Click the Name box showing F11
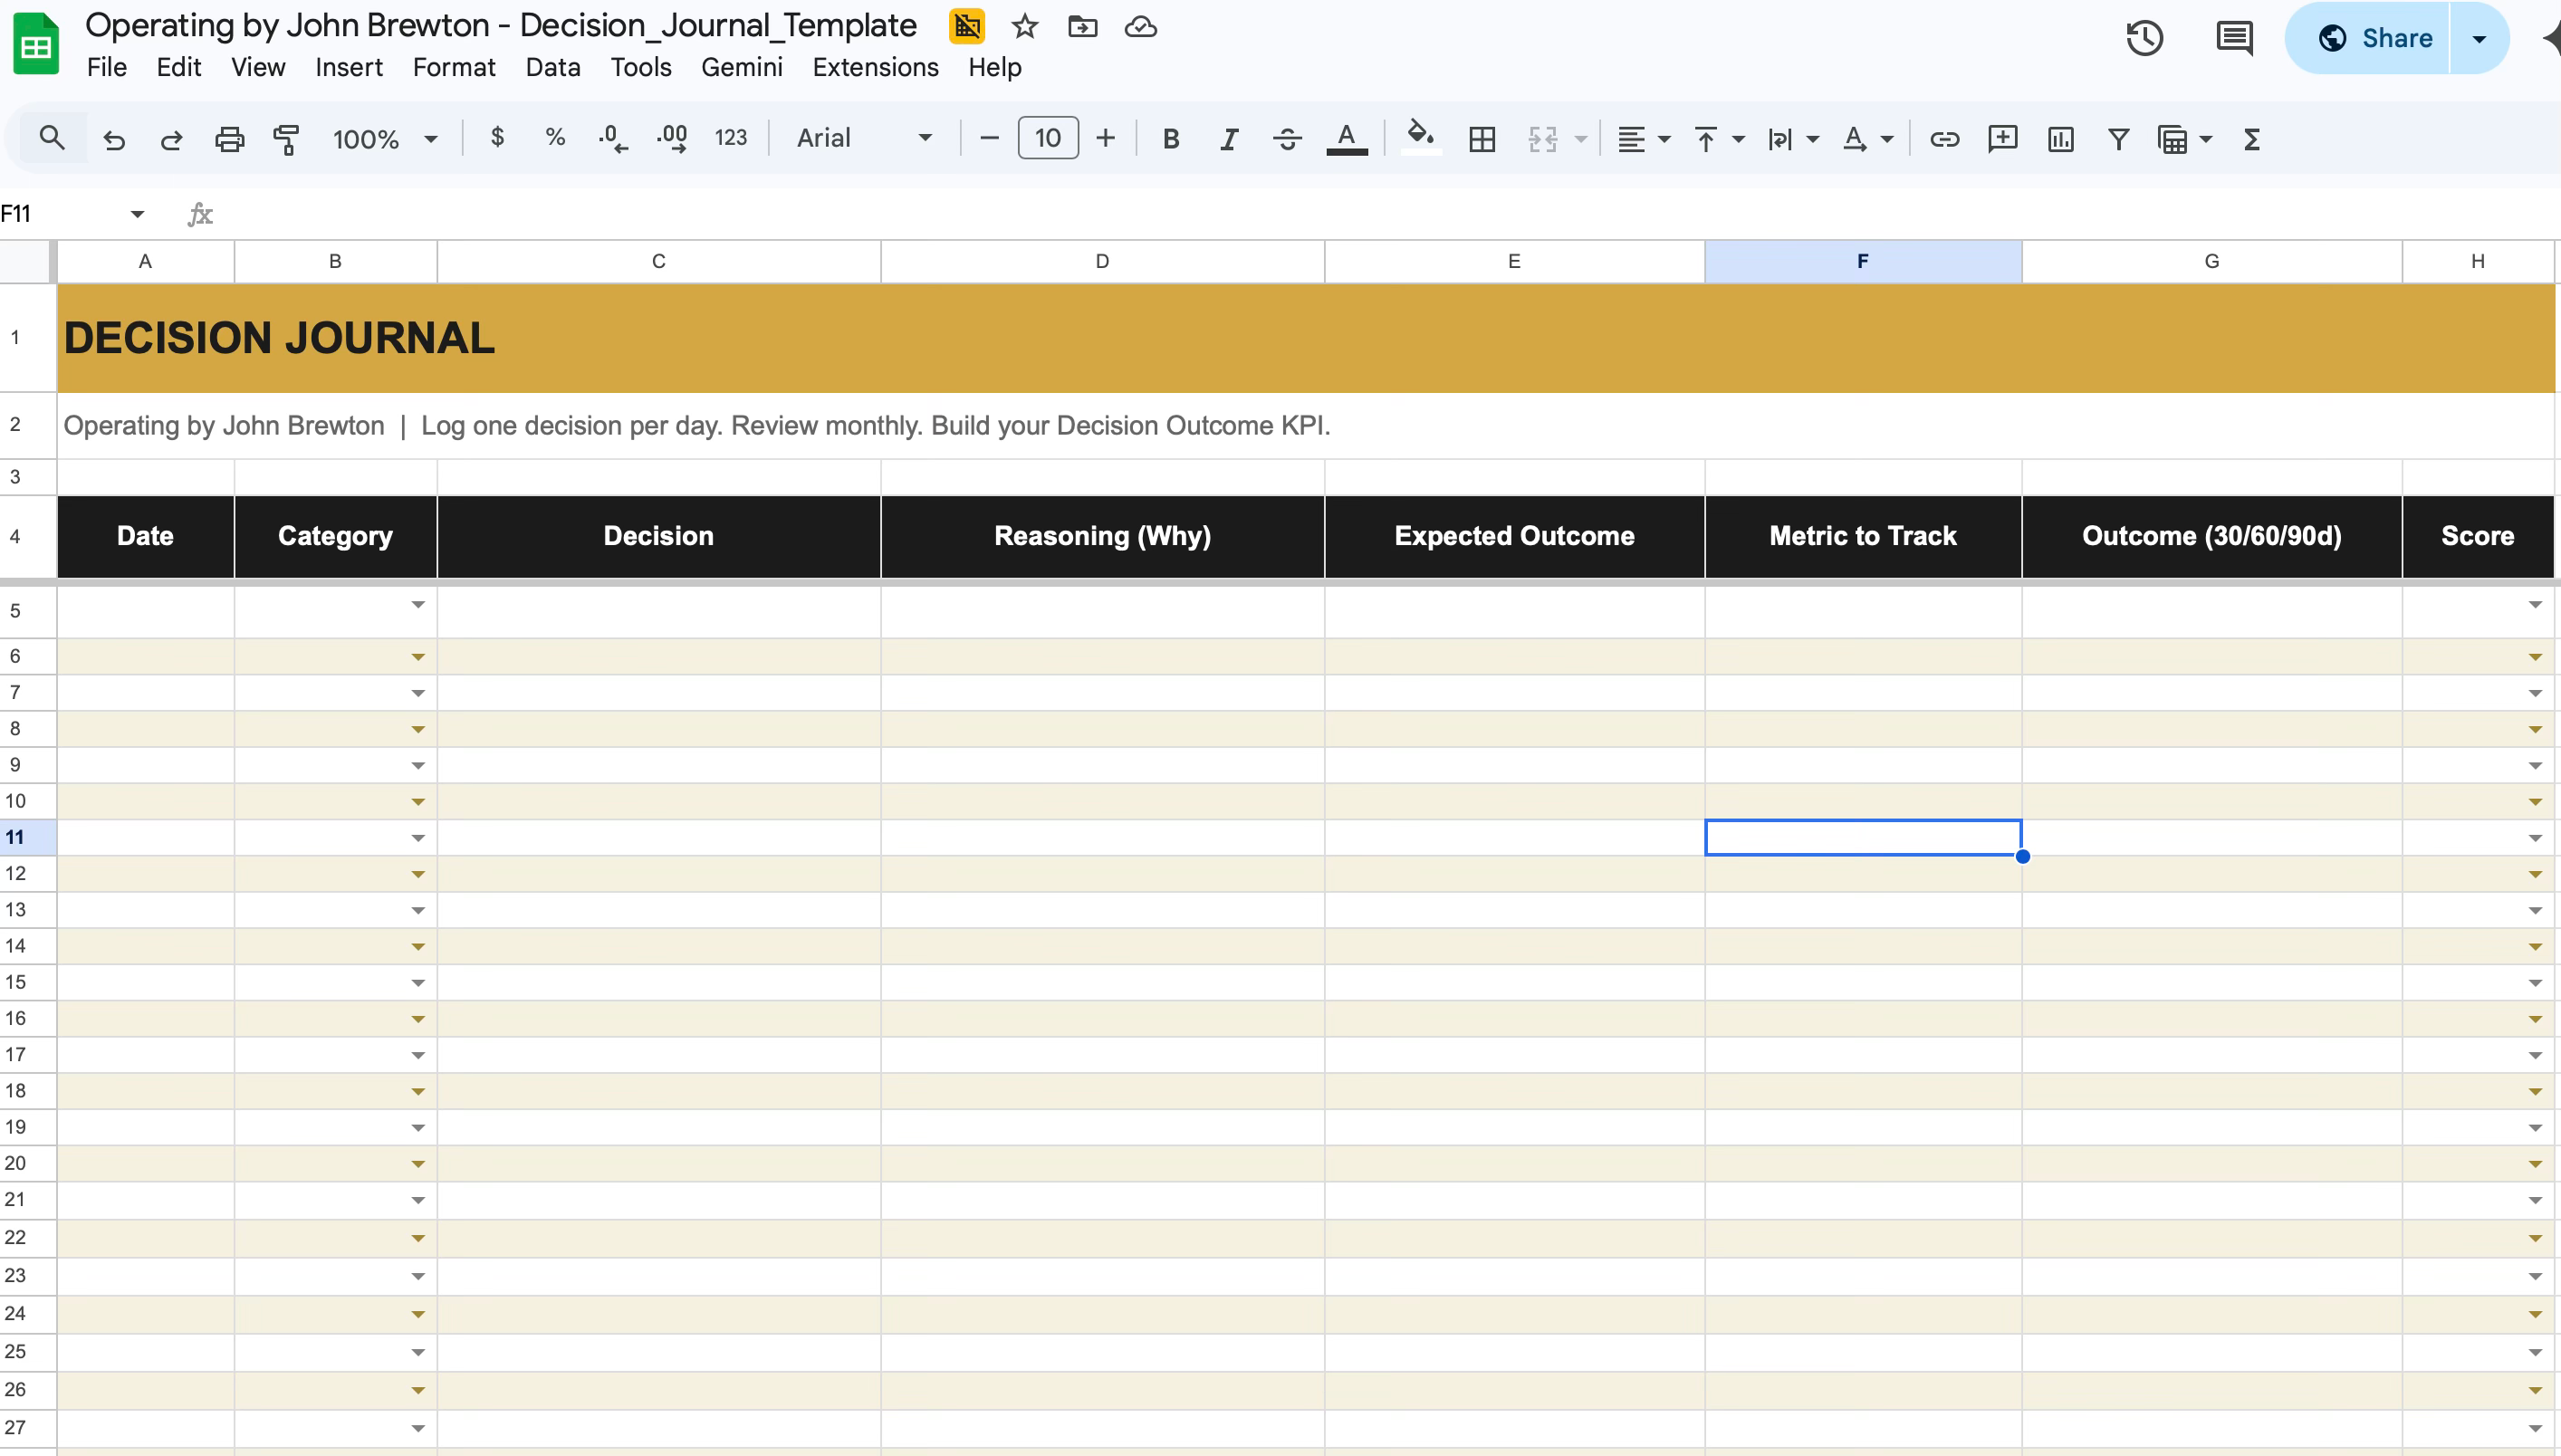Image resolution: width=2561 pixels, height=1456 pixels. (60, 214)
